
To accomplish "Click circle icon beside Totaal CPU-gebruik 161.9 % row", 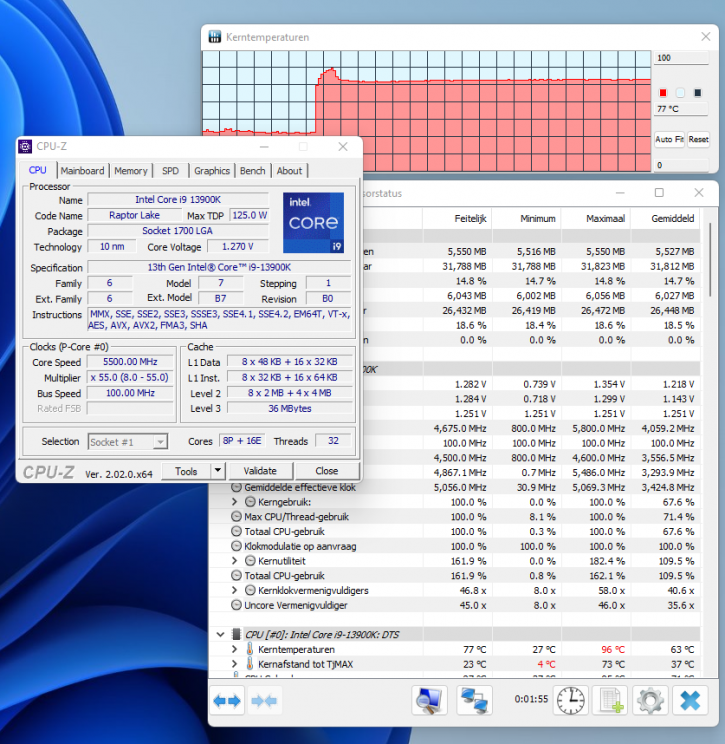I will click(236, 576).
